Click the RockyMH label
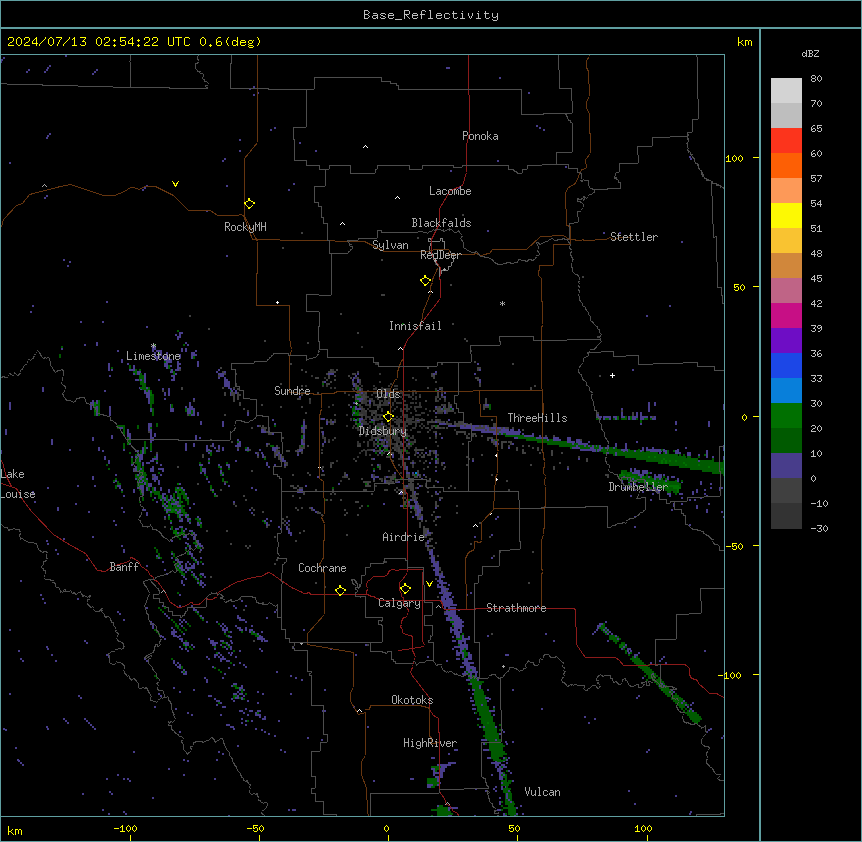 245,227
